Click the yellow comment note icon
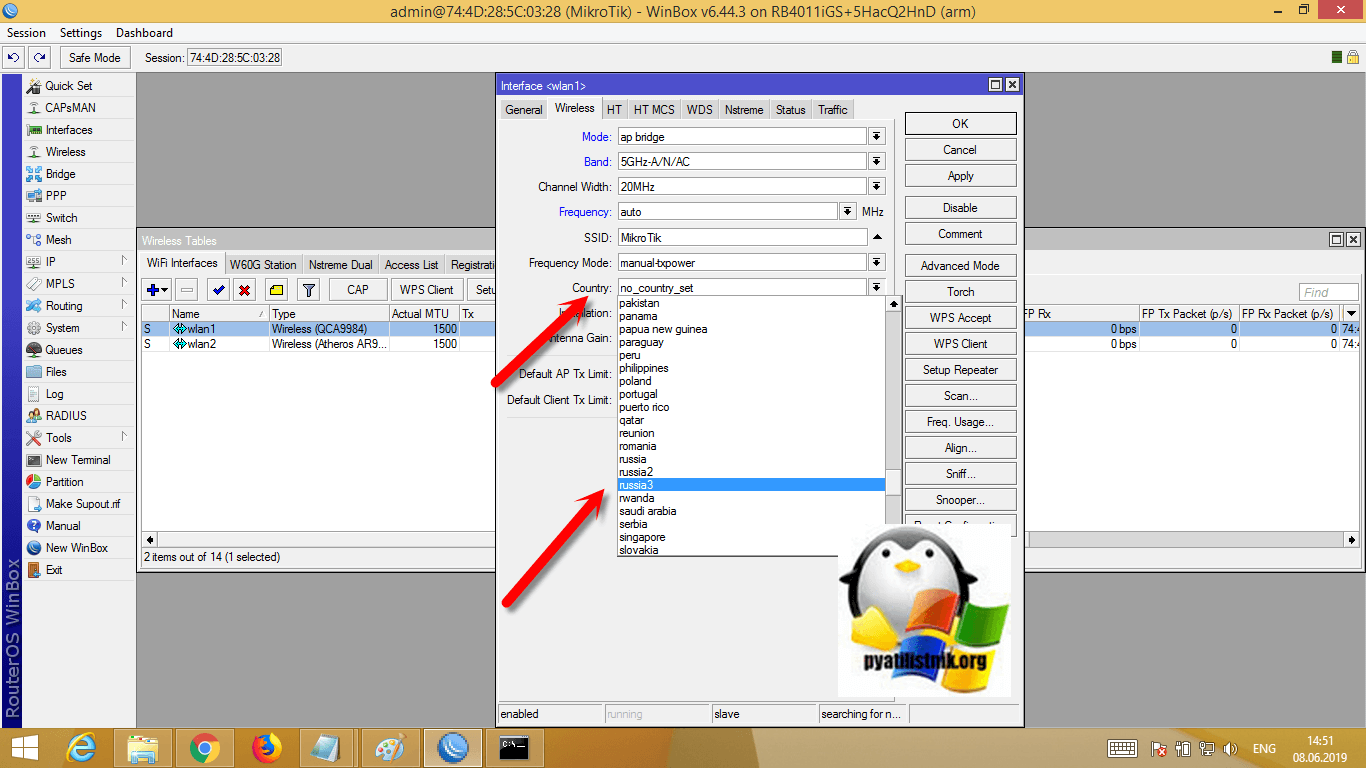This screenshot has width=1366, height=768. pos(277,290)
